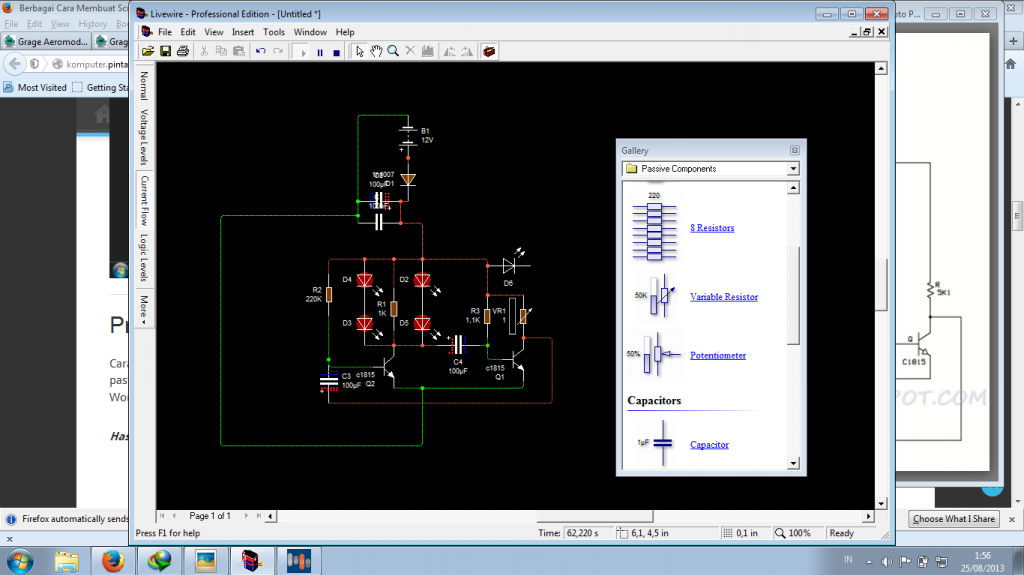Undo the last action via toolbar arrow
The height and width of the screenshot is (575, 1024).
260,51
